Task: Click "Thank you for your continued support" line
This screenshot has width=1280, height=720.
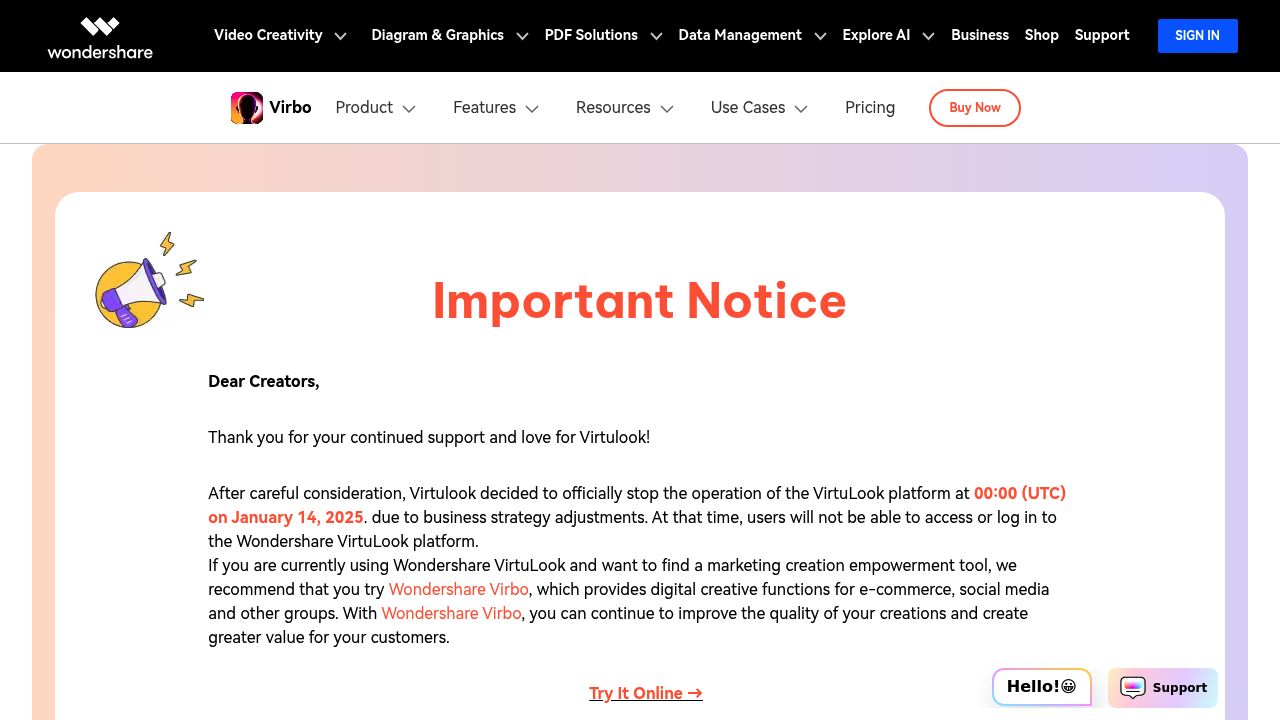Action: pos(429,437)
